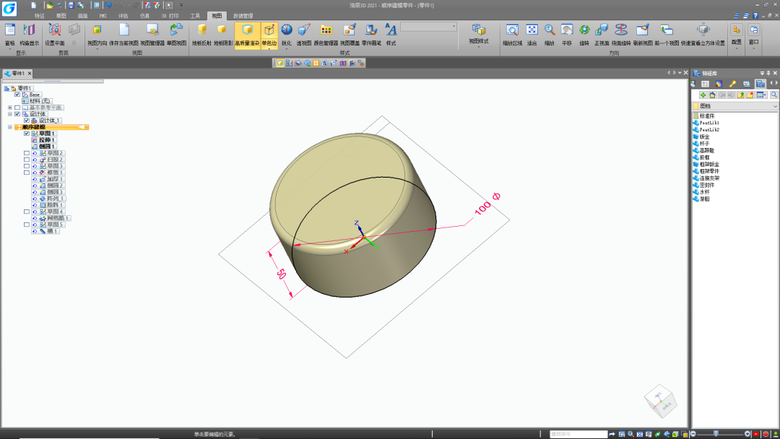Click the 高质量渲染 rendering icon
Image resolution: width=780 pixels, height=439 pixels.
247,34
